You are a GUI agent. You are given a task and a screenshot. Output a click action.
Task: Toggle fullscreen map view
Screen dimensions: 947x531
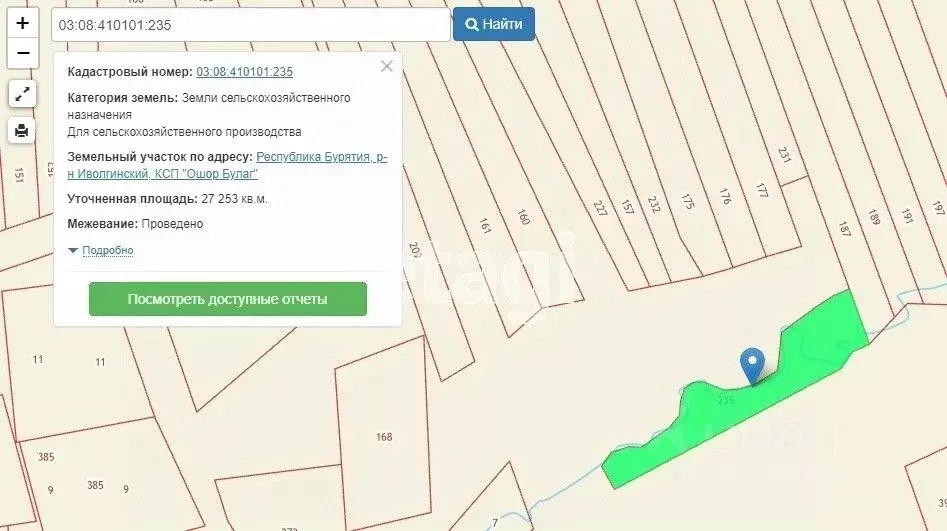coord(22,94)
